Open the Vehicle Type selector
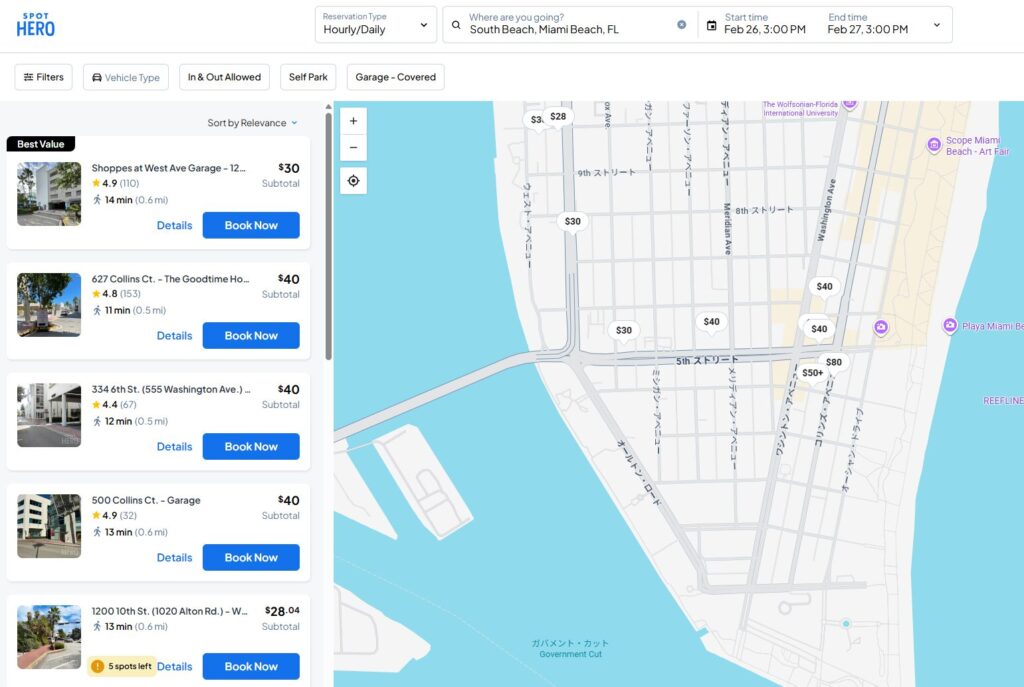 [126, 77]
